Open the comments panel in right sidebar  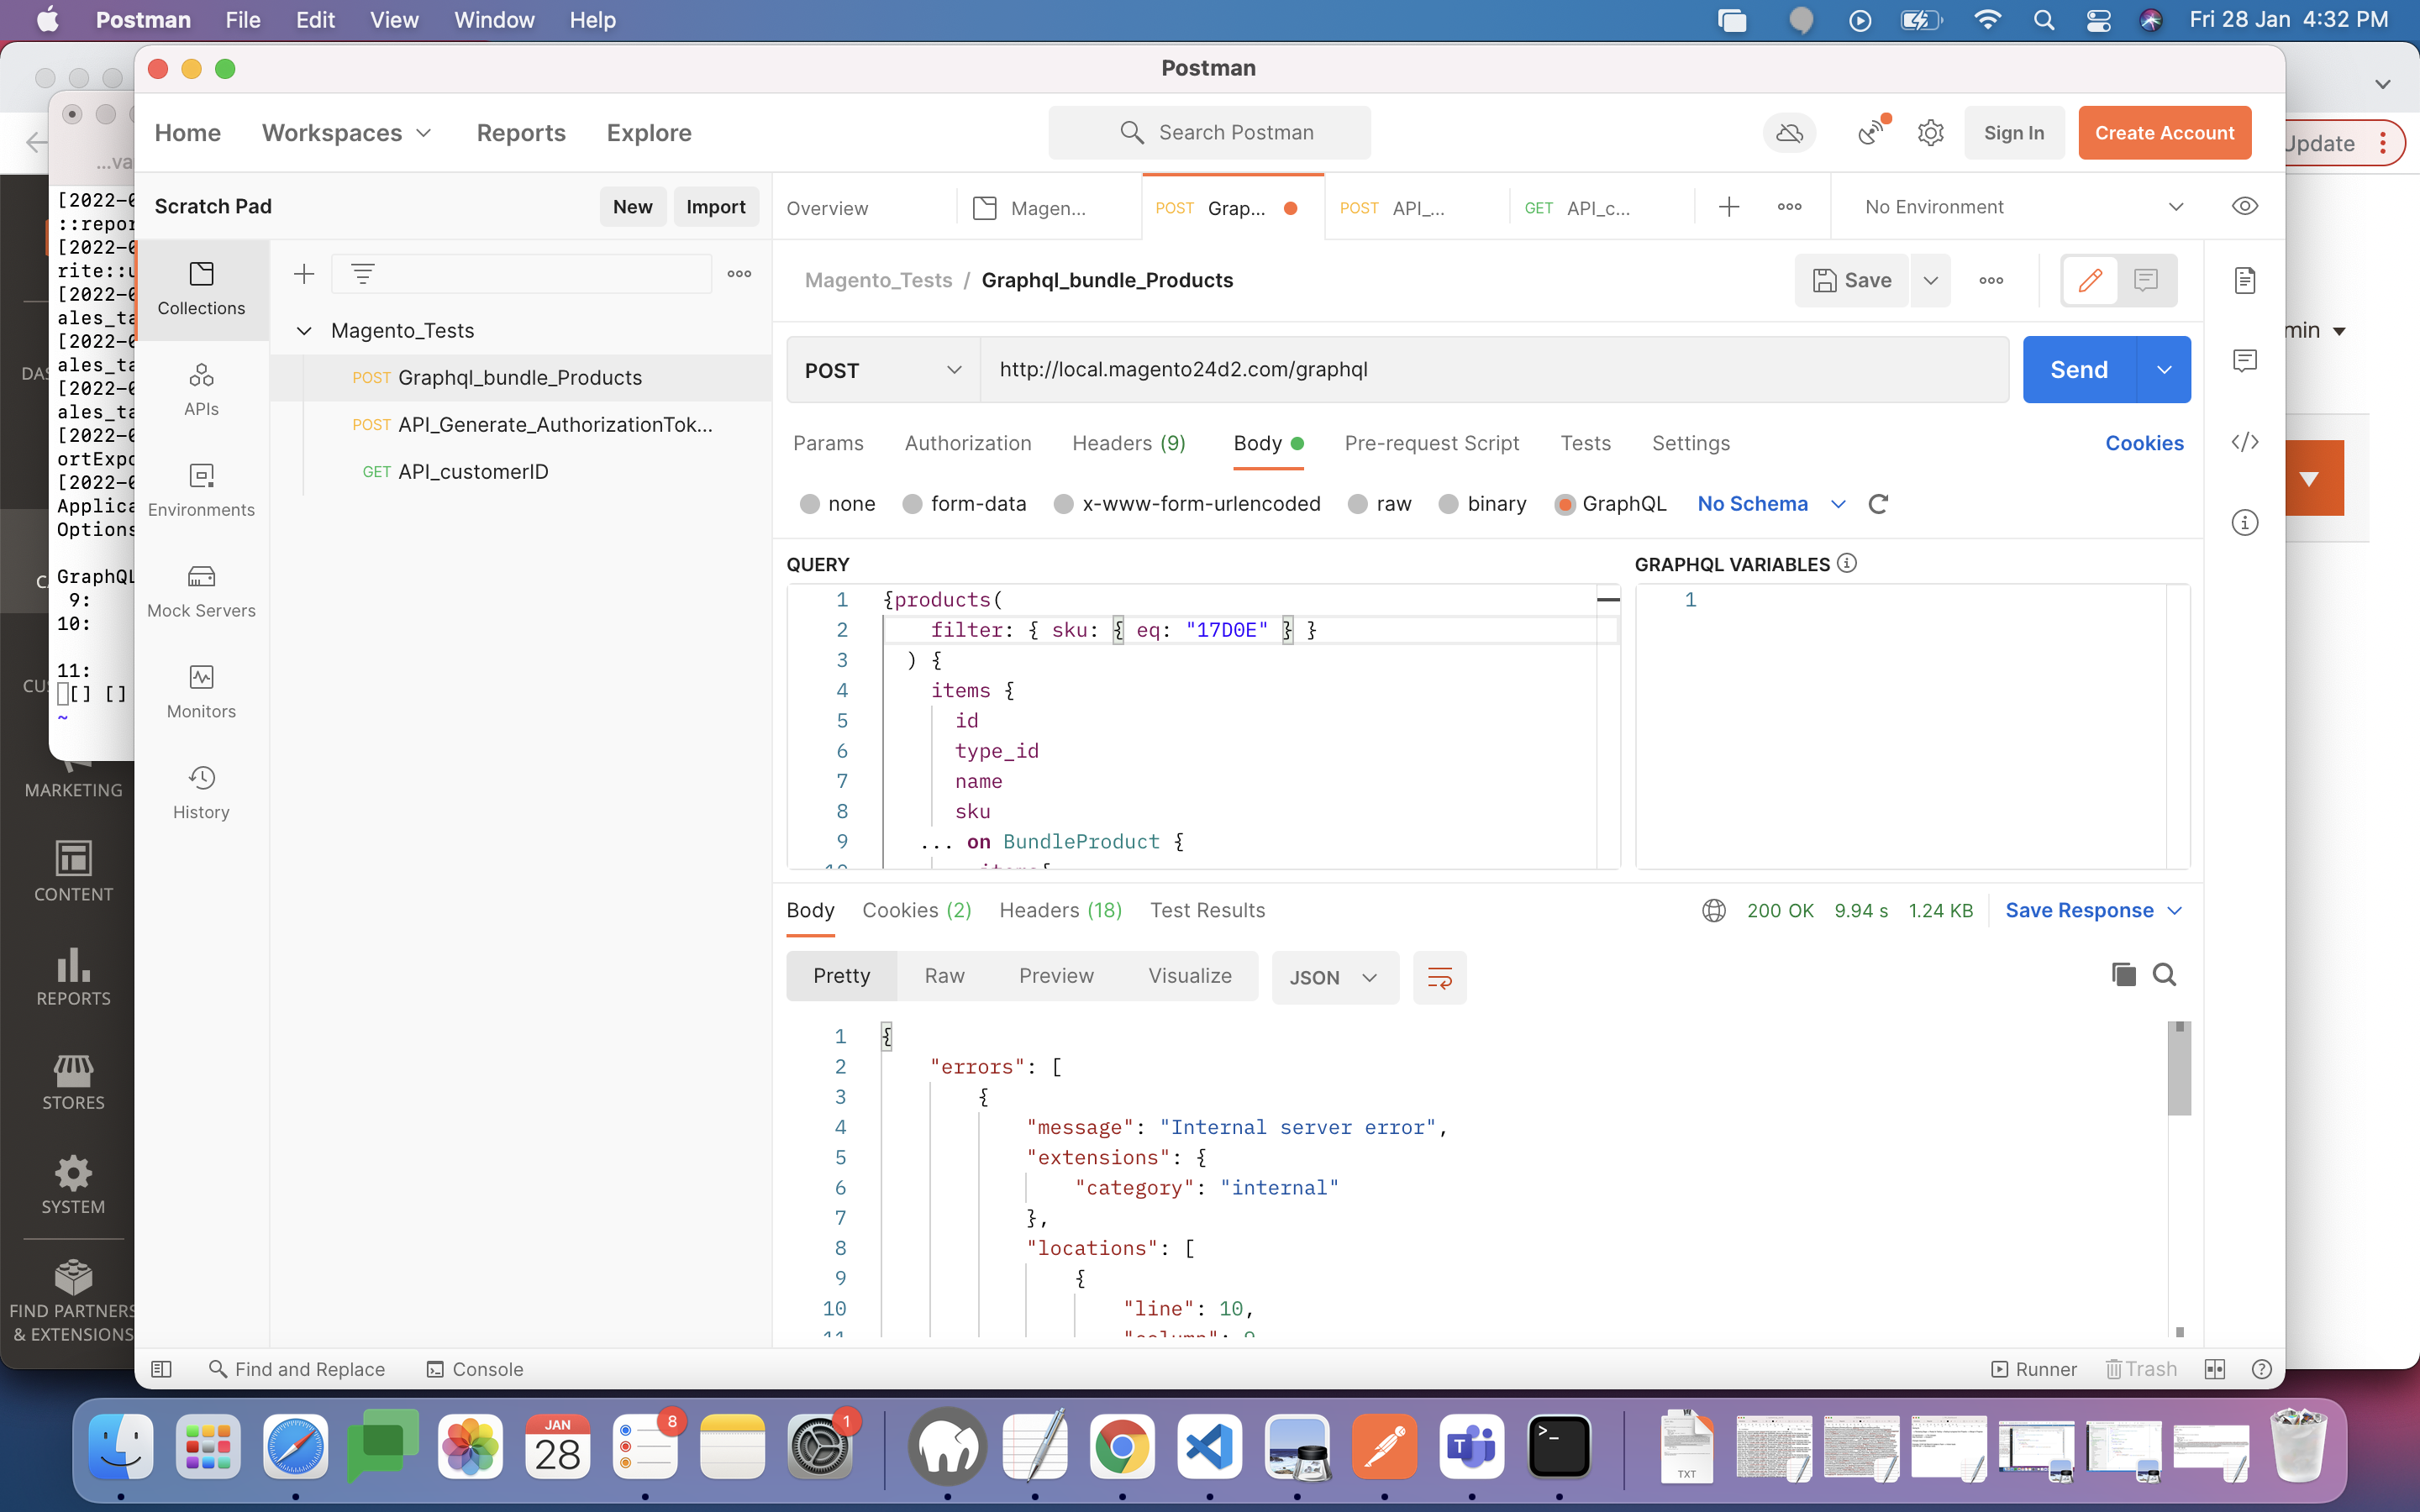pos(2245,360)
